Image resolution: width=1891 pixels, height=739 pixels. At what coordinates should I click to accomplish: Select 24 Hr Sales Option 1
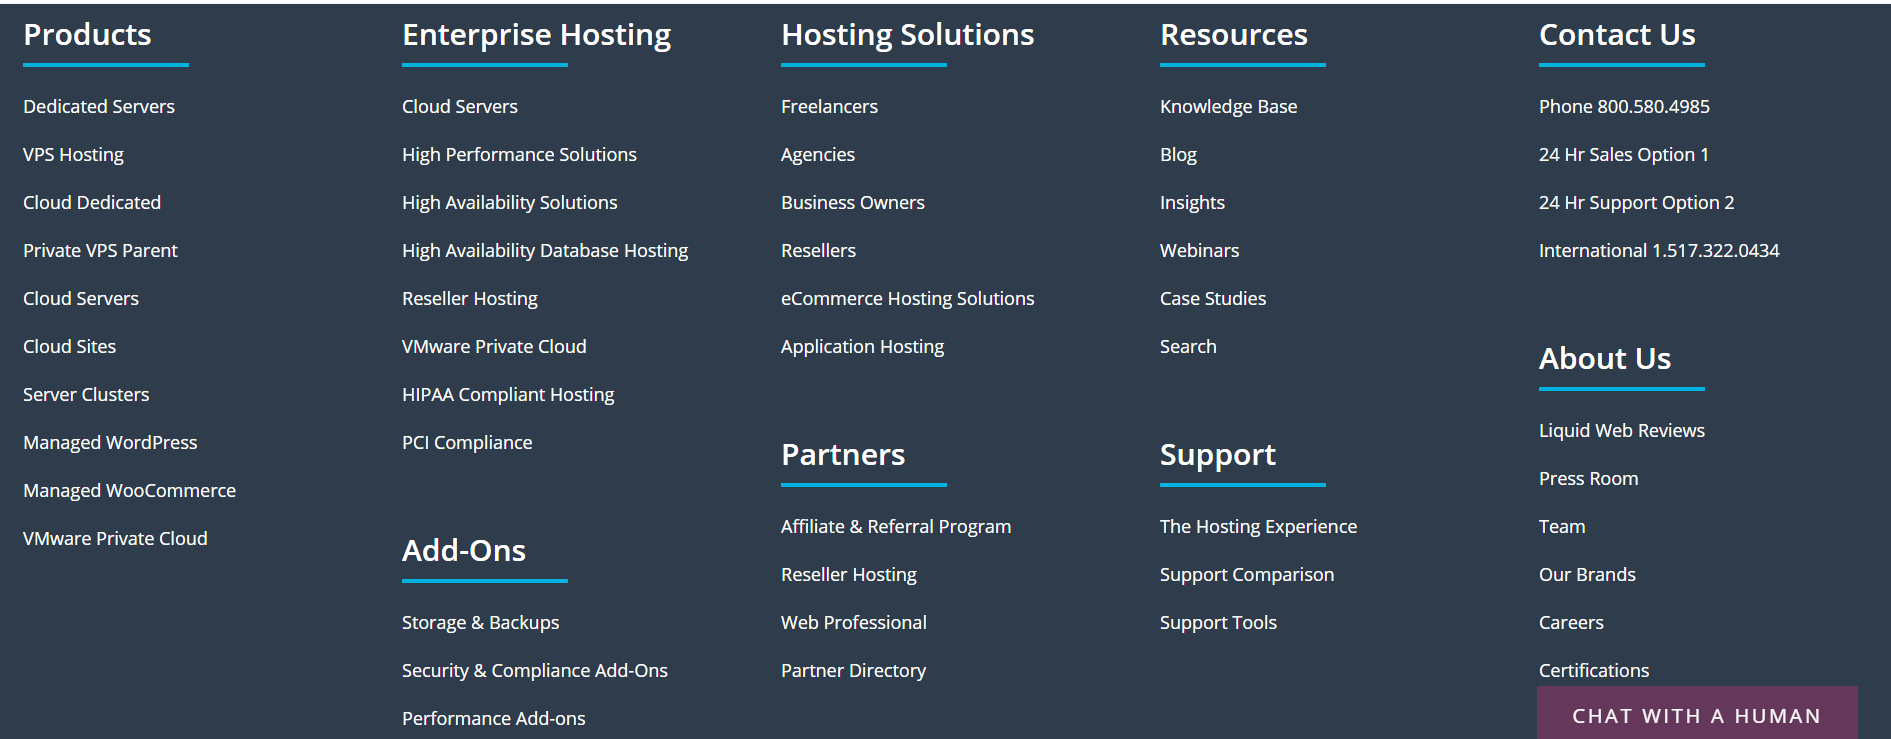pos(1624,155)
